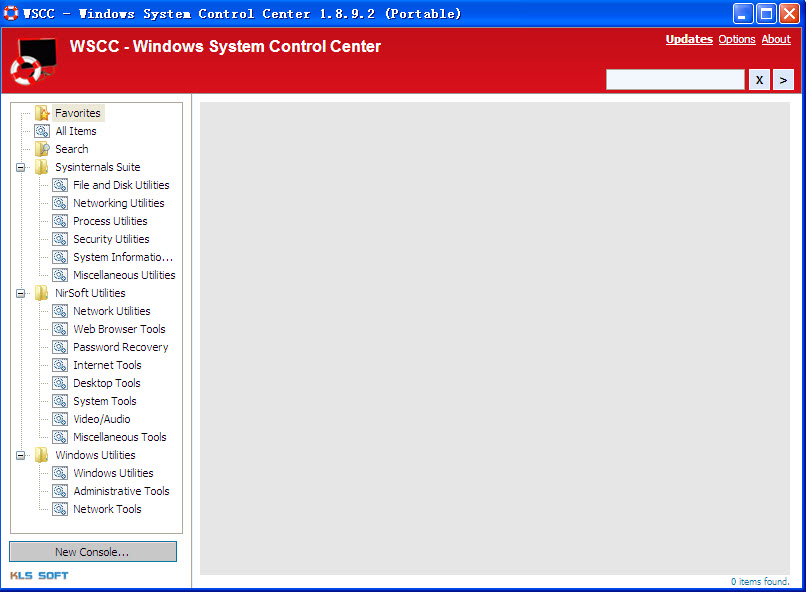Click the Desktop Tools icon

(x=60, y=383)
